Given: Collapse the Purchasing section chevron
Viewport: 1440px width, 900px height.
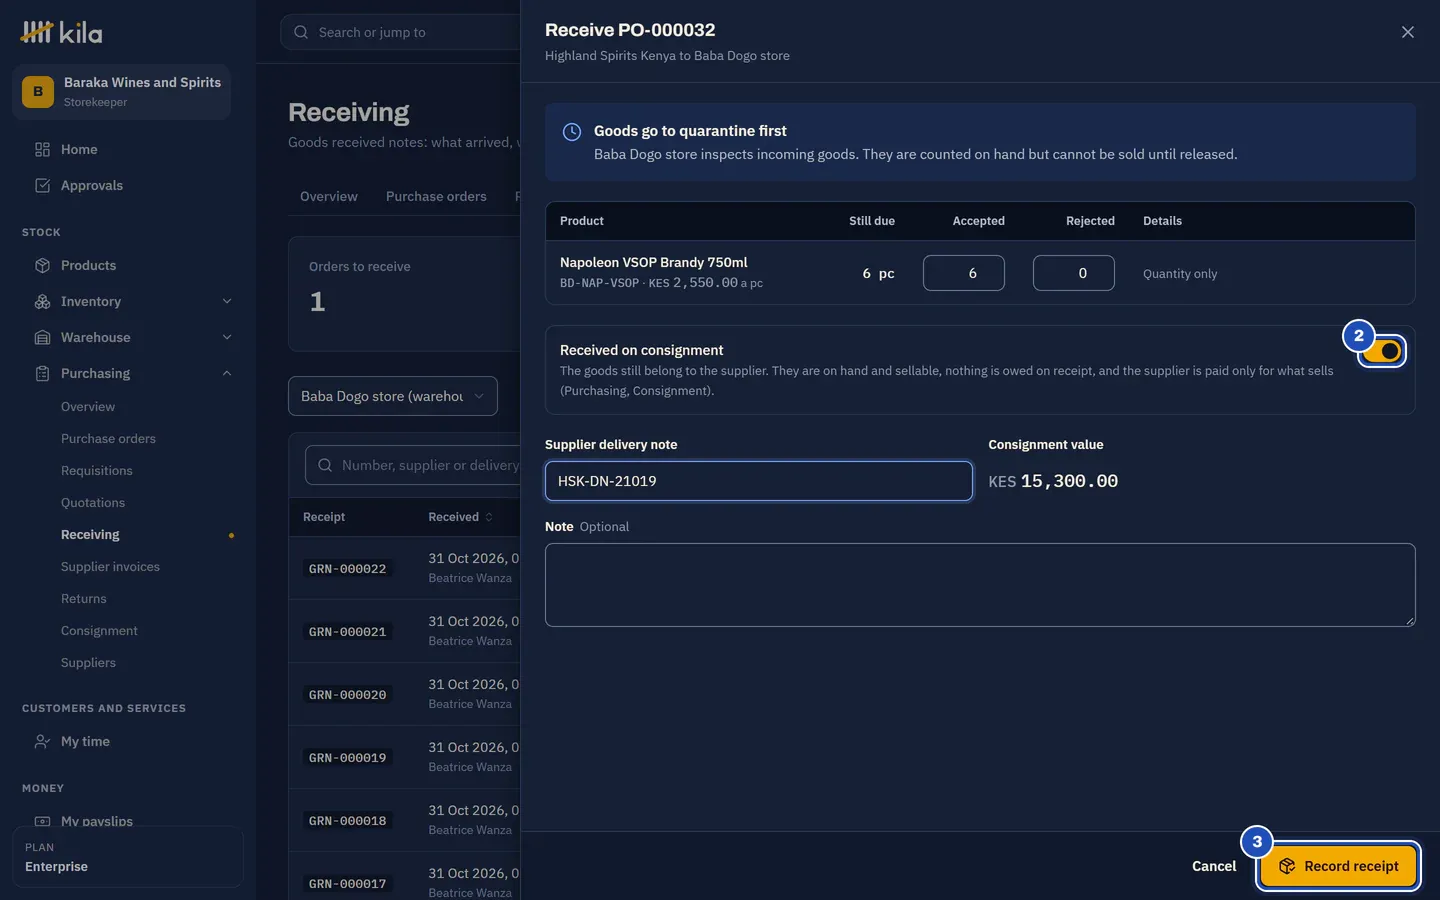Looking at the screenshot, I should 227,373.
